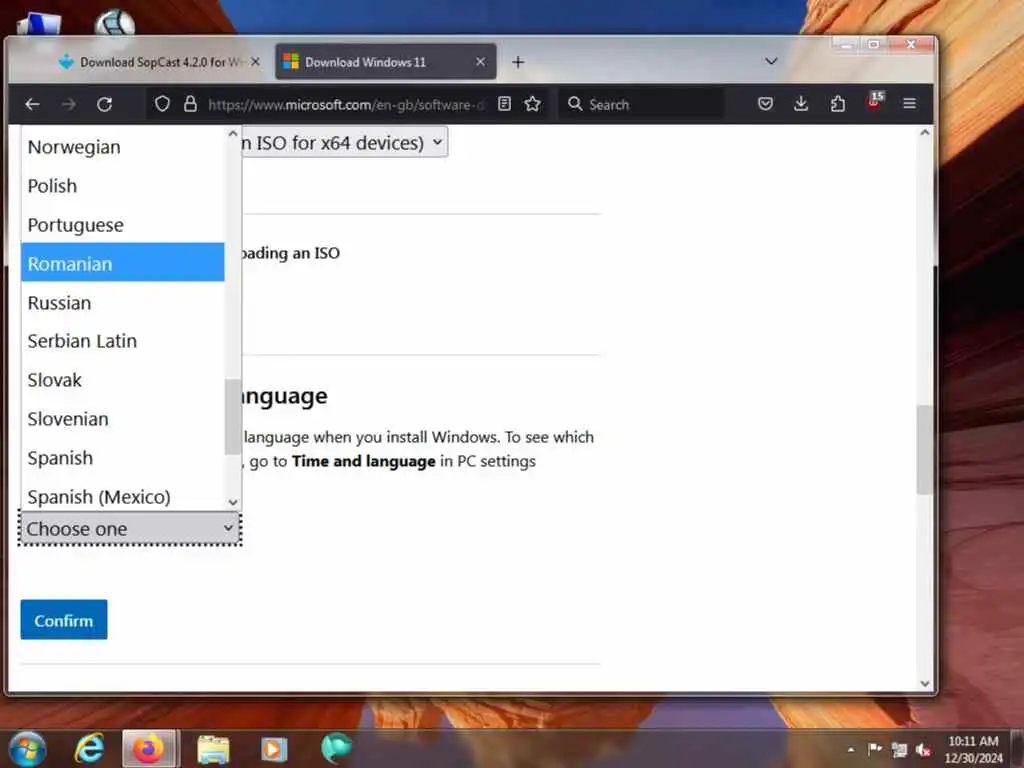Image resolution: width=1024 pixels, height=768 pixels.
Task: Open Save to Pocket icon
Action: tap(765, 104)
